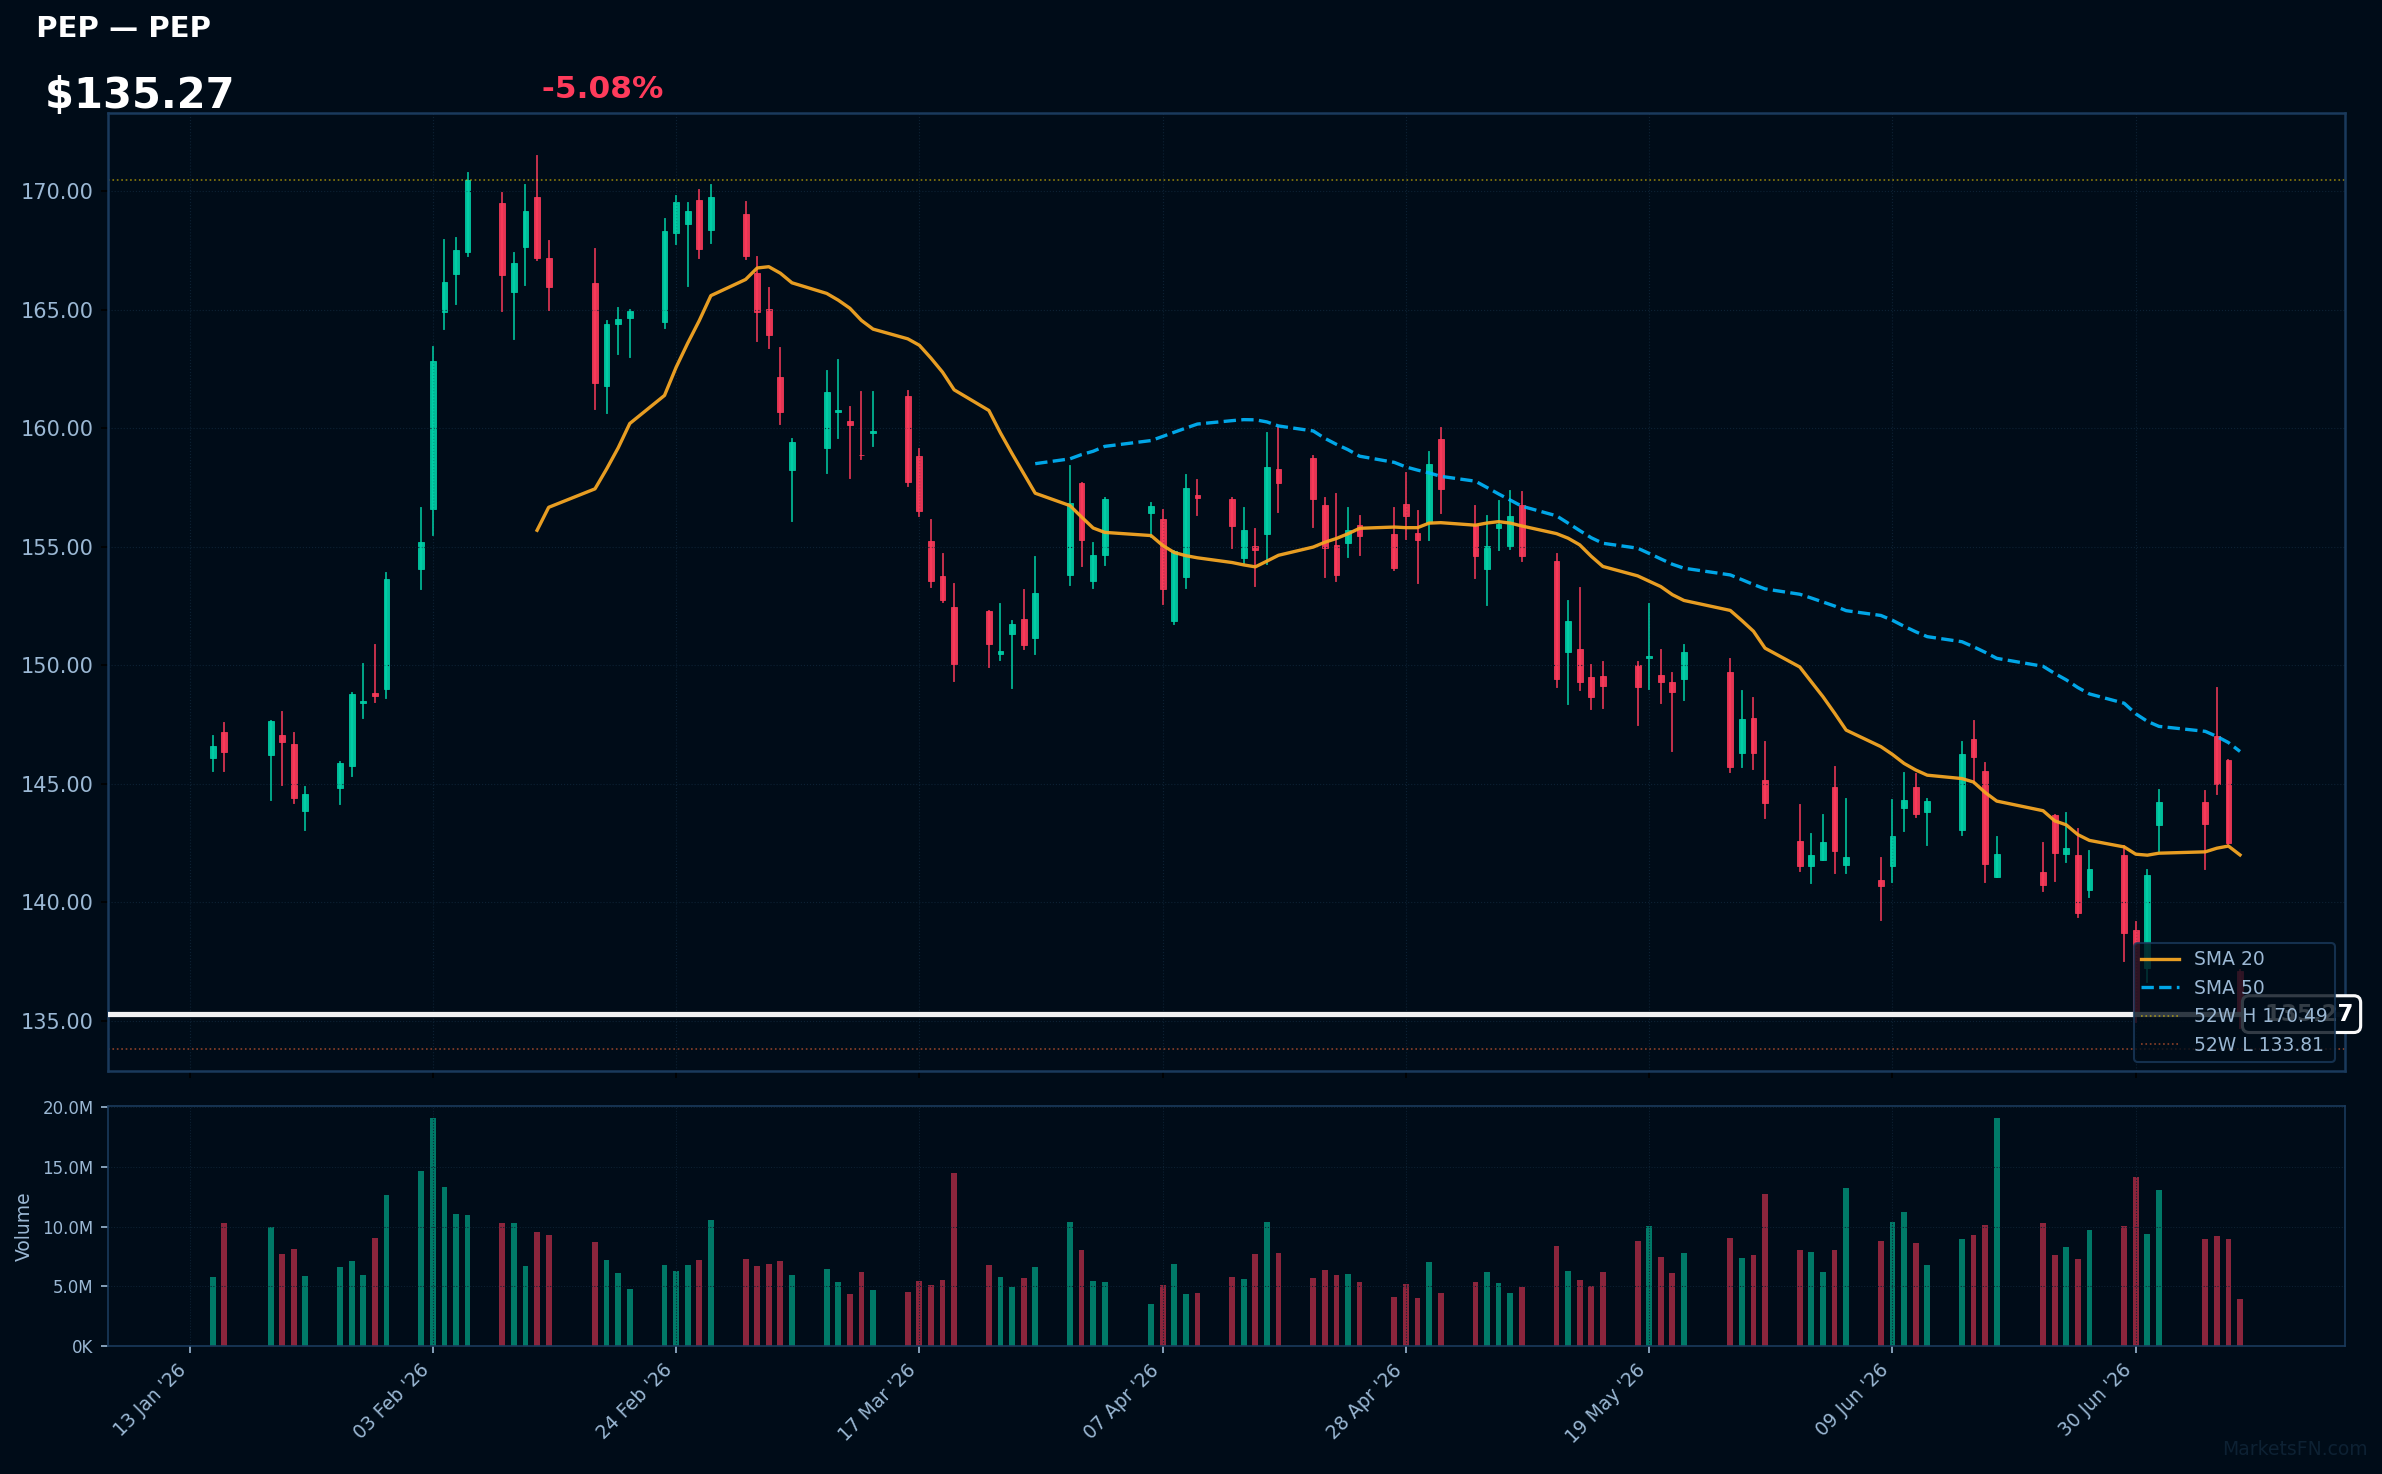Select the "$135.27" price heading
Image resolution: width=2382 pixels, height=1474 pixels.
click(139, 94)
